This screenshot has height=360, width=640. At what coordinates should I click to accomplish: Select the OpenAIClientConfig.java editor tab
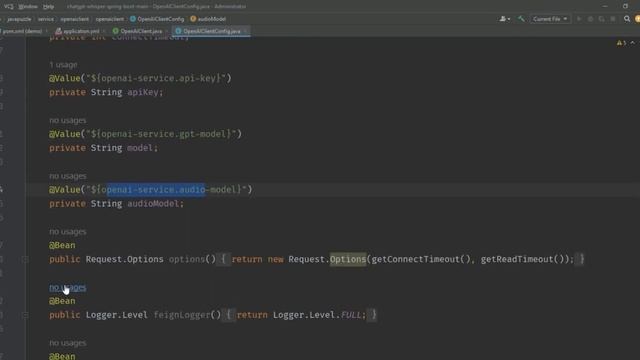point(211,31)
